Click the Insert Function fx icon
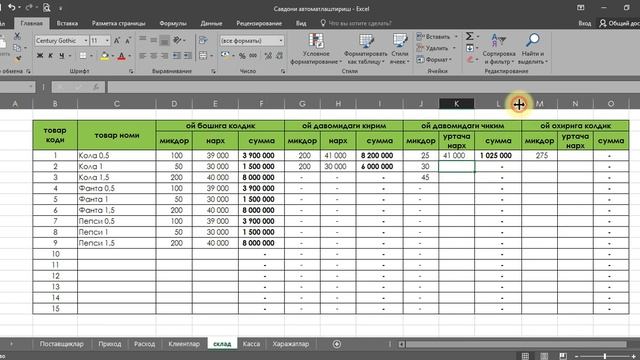The height and width of the screenshot is (360, 640). point(96,87)
